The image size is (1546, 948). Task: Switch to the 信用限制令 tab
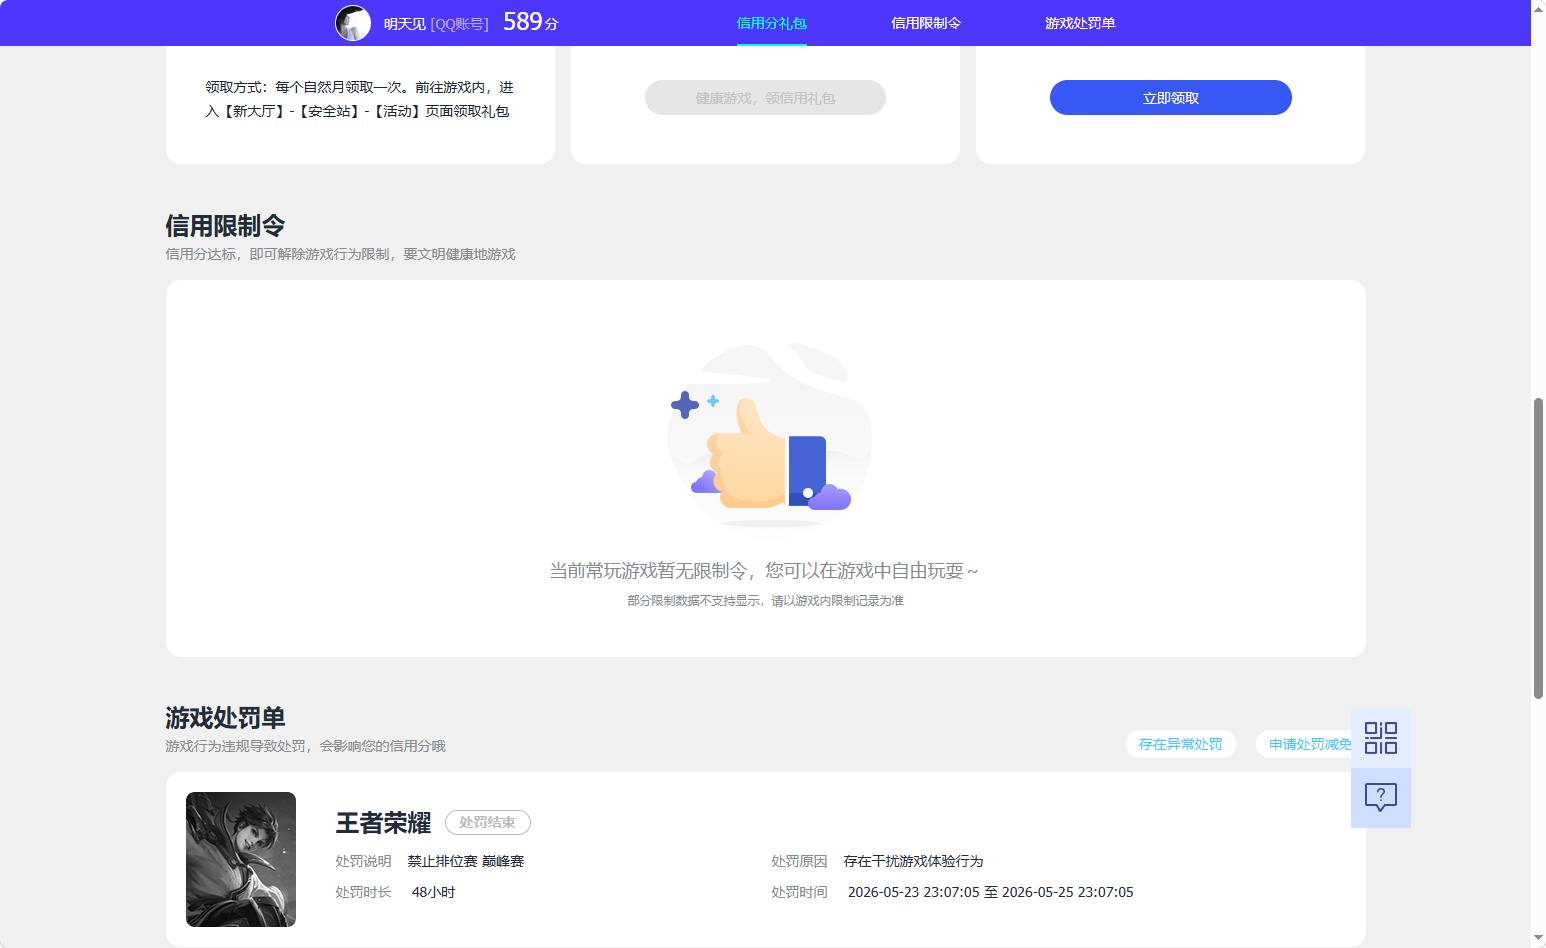[x=926, y=23]
